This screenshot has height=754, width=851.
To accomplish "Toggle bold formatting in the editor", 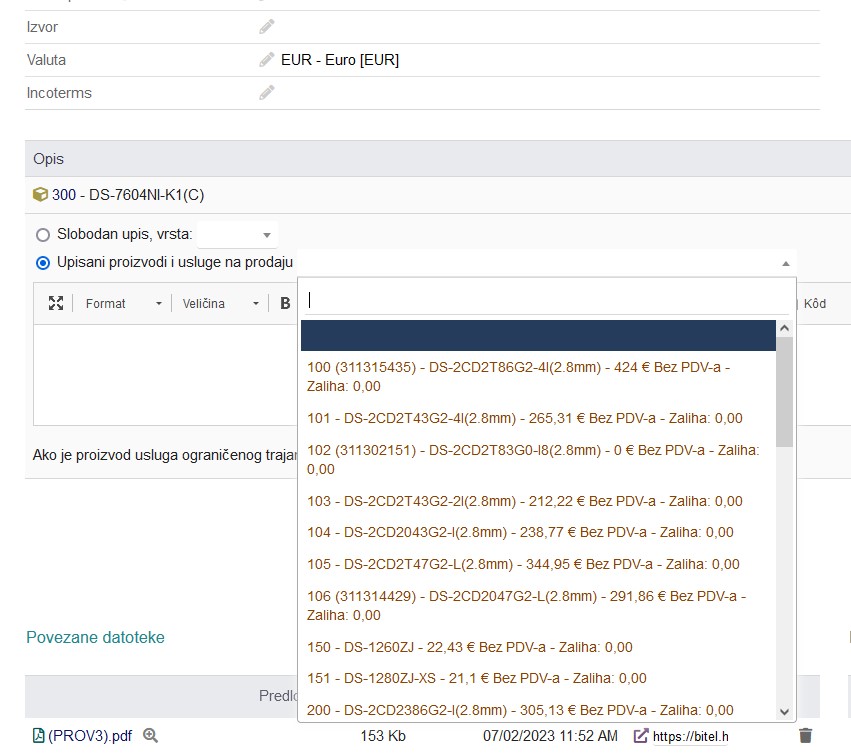I will 285,303.
